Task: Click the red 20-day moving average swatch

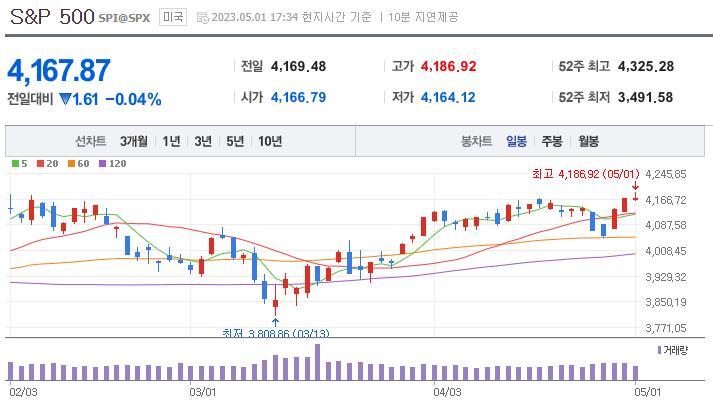Action: (x=40, y=164)
